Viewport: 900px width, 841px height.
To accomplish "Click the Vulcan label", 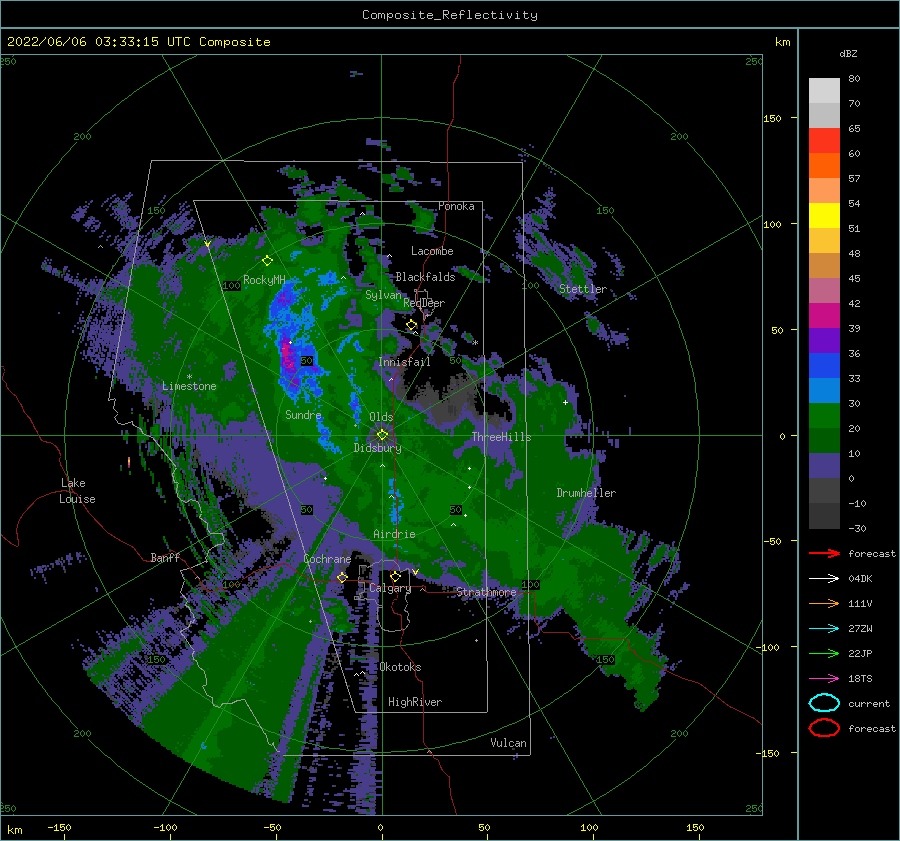I will click(508, 743).
